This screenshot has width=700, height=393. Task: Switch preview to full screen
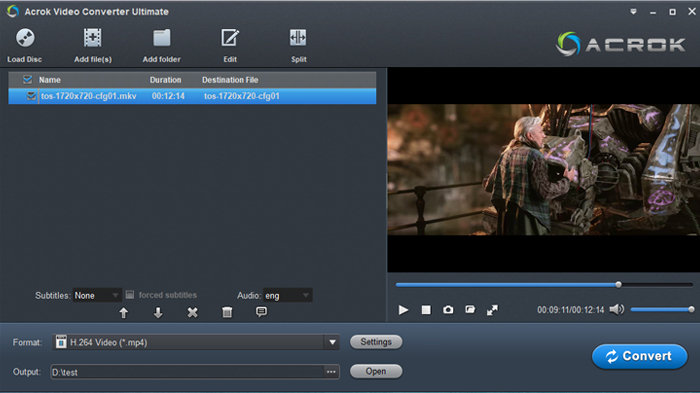pos(492,310)
